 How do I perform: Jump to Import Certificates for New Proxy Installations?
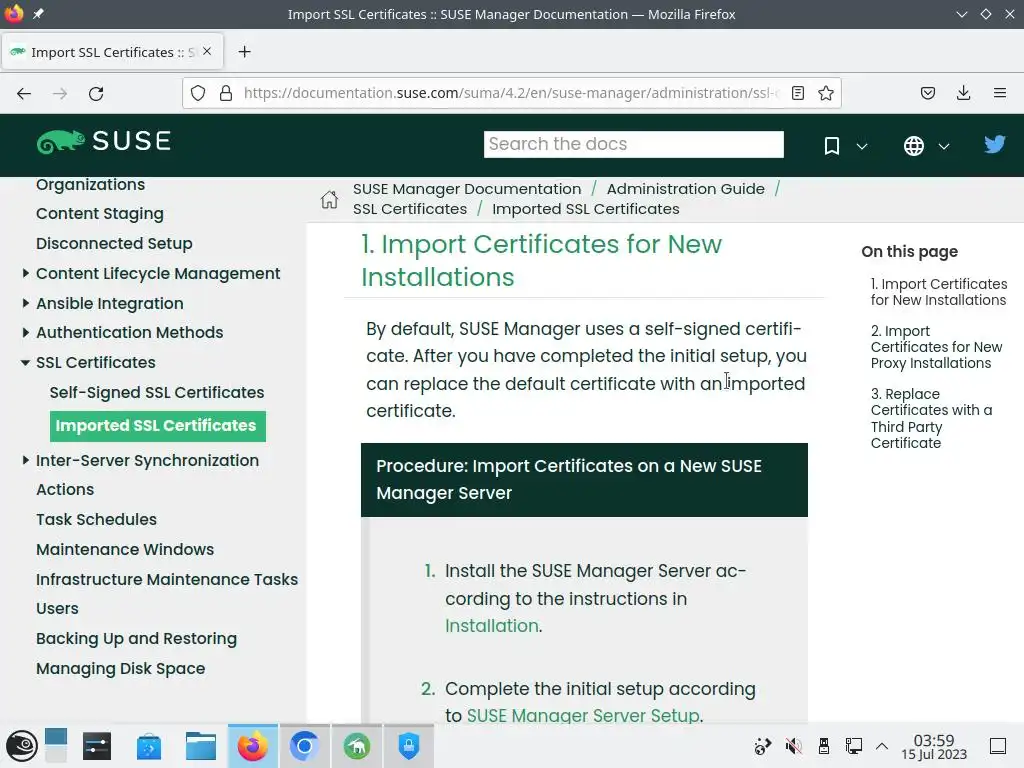936,347
